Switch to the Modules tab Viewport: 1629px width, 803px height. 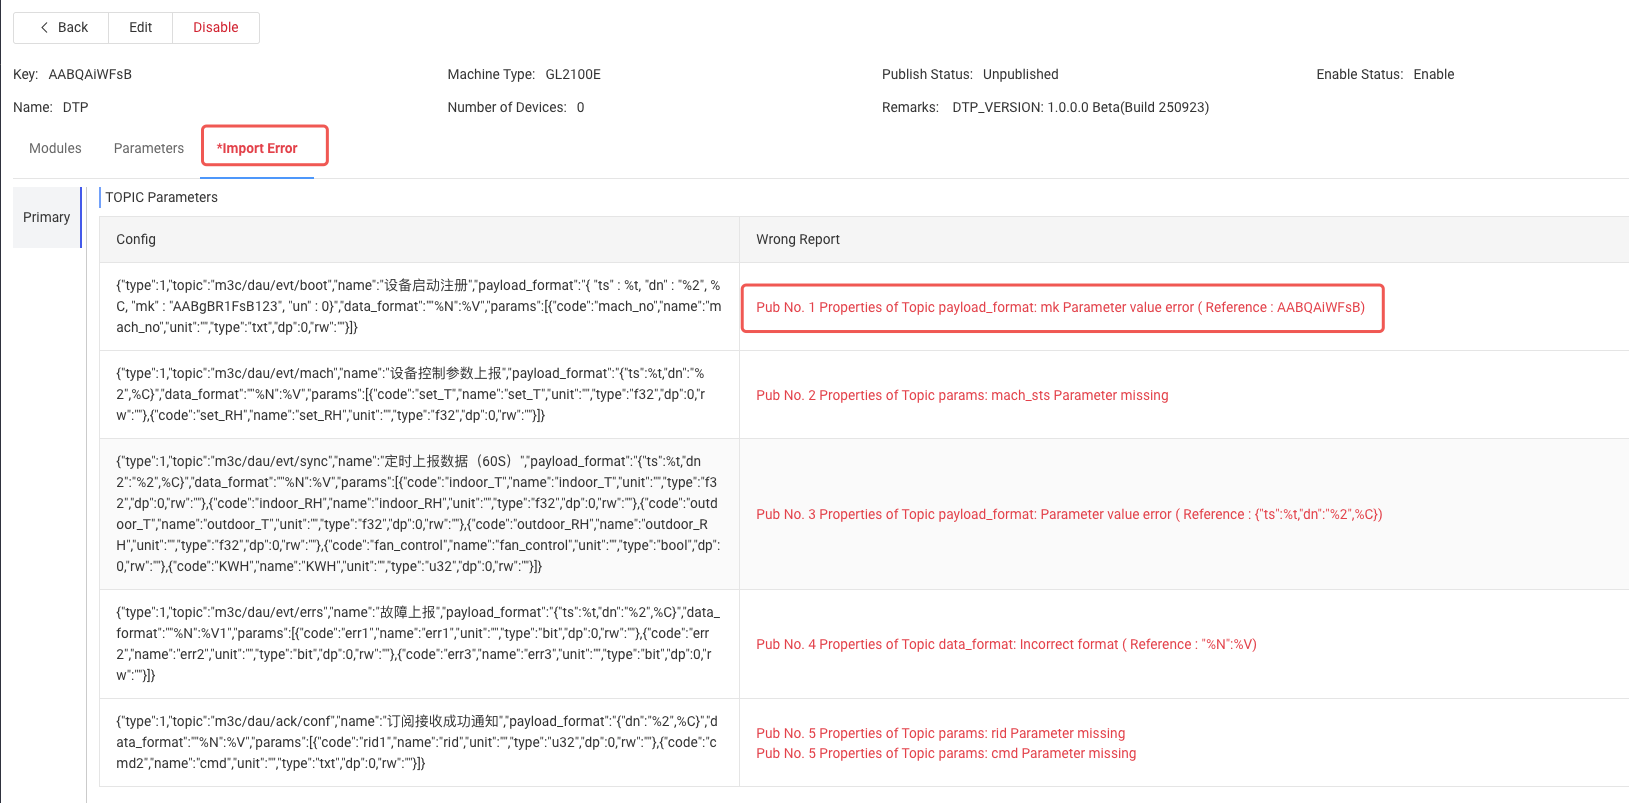point(55,148)
